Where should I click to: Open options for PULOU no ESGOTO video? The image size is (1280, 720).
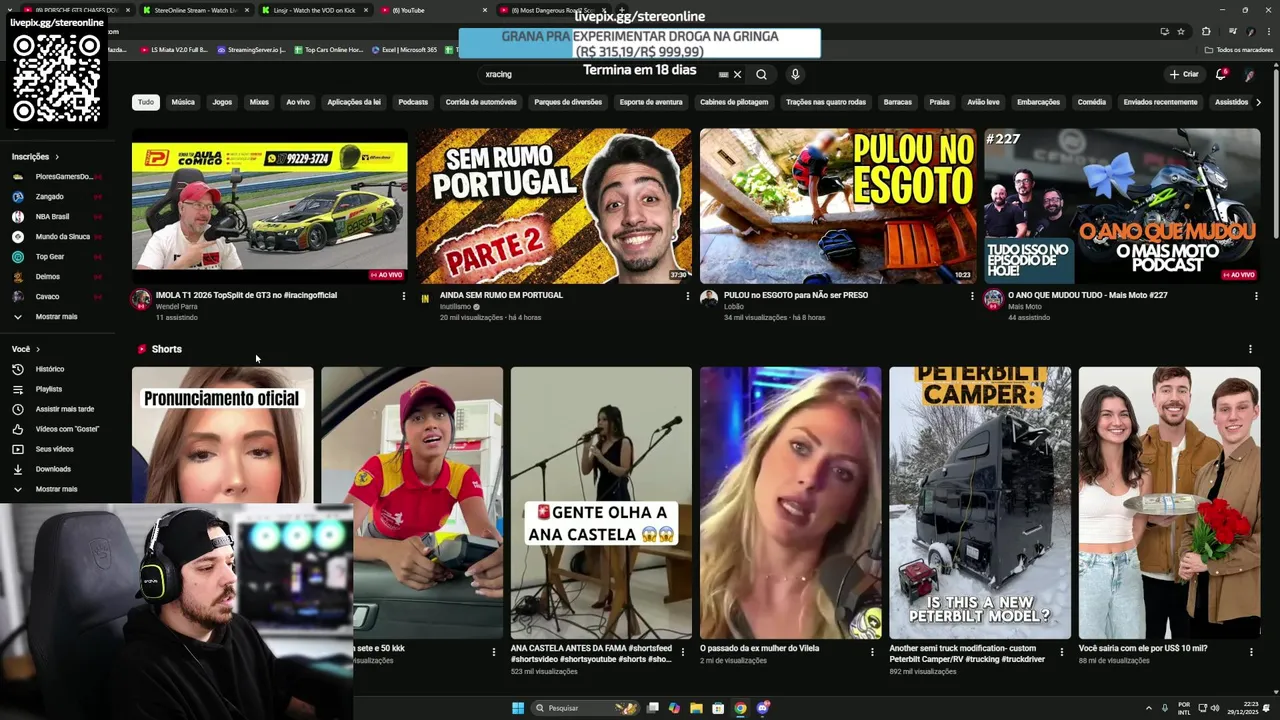point(971,296)
